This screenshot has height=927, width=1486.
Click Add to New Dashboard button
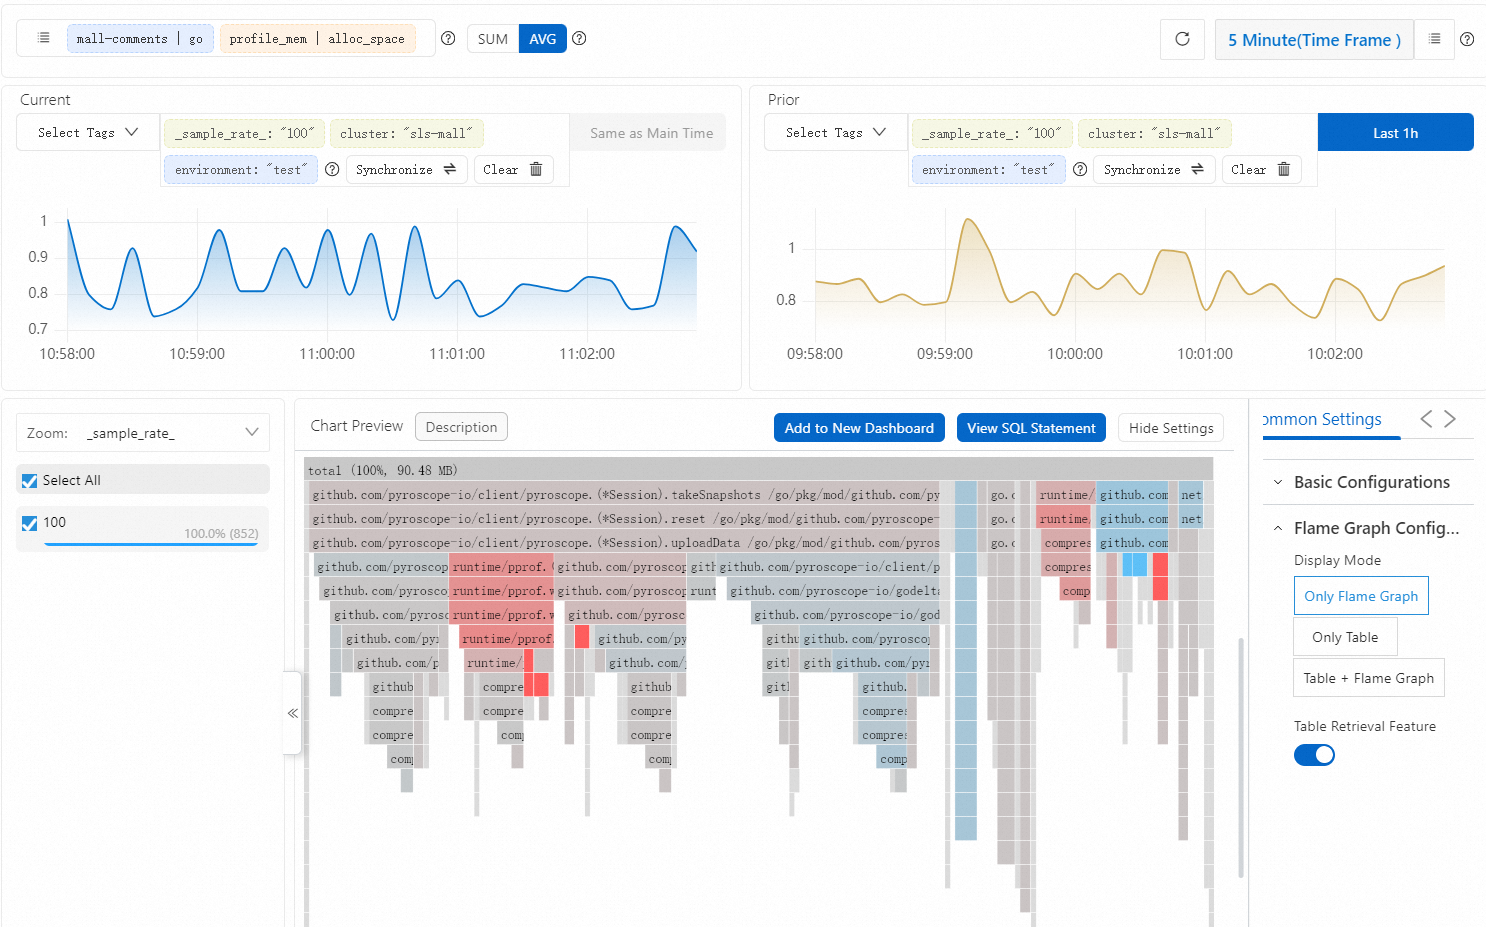click(x=859, y=428)
